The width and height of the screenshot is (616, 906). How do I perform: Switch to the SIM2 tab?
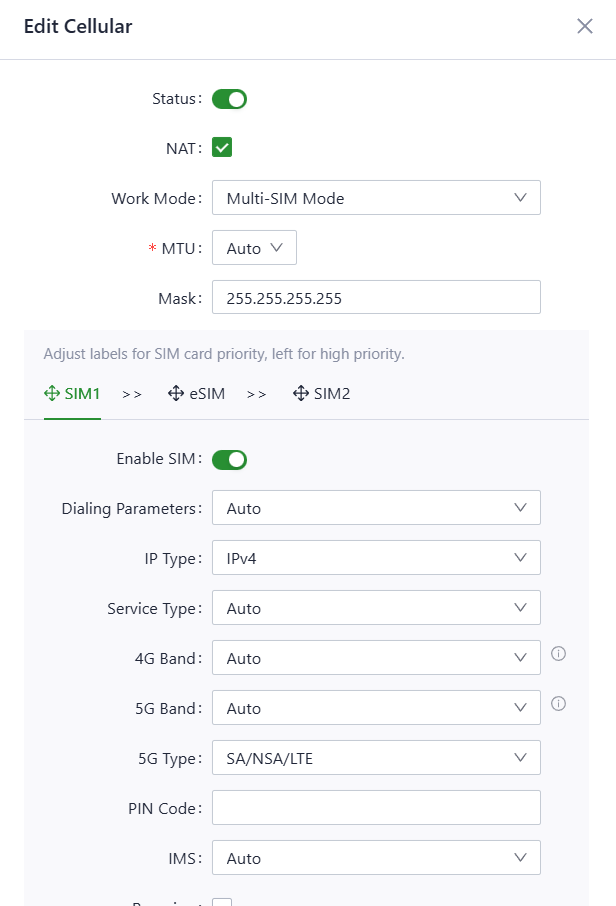pyautogui.click(x=331, y=394)
